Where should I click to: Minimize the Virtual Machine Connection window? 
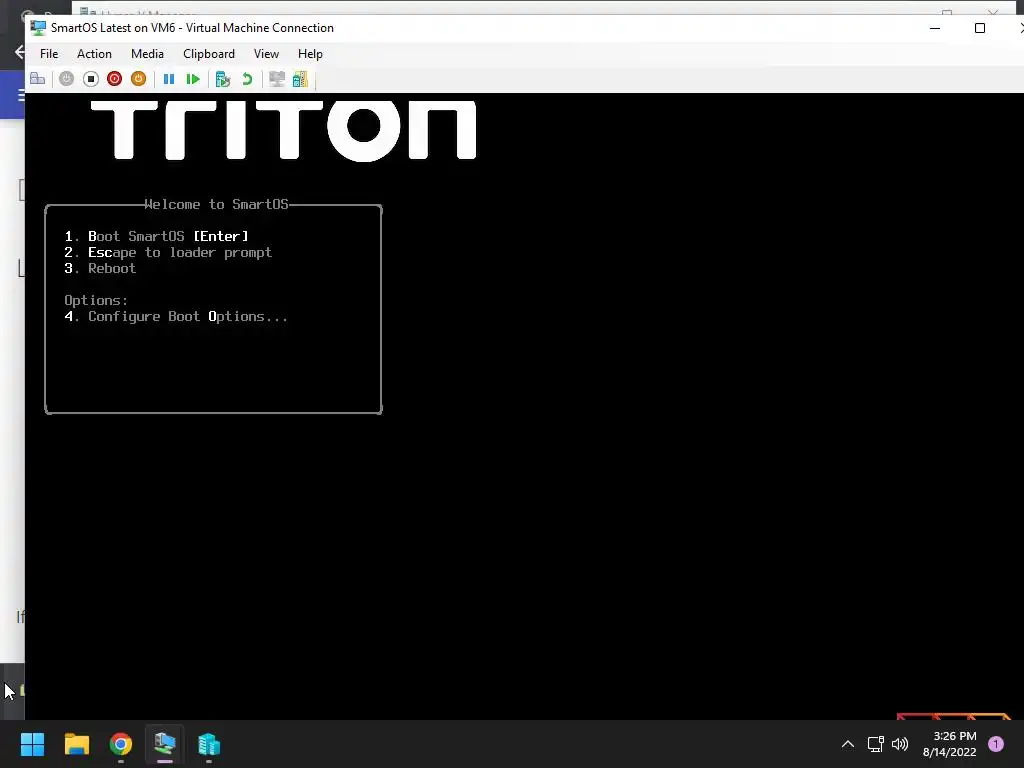click(935, 28)
